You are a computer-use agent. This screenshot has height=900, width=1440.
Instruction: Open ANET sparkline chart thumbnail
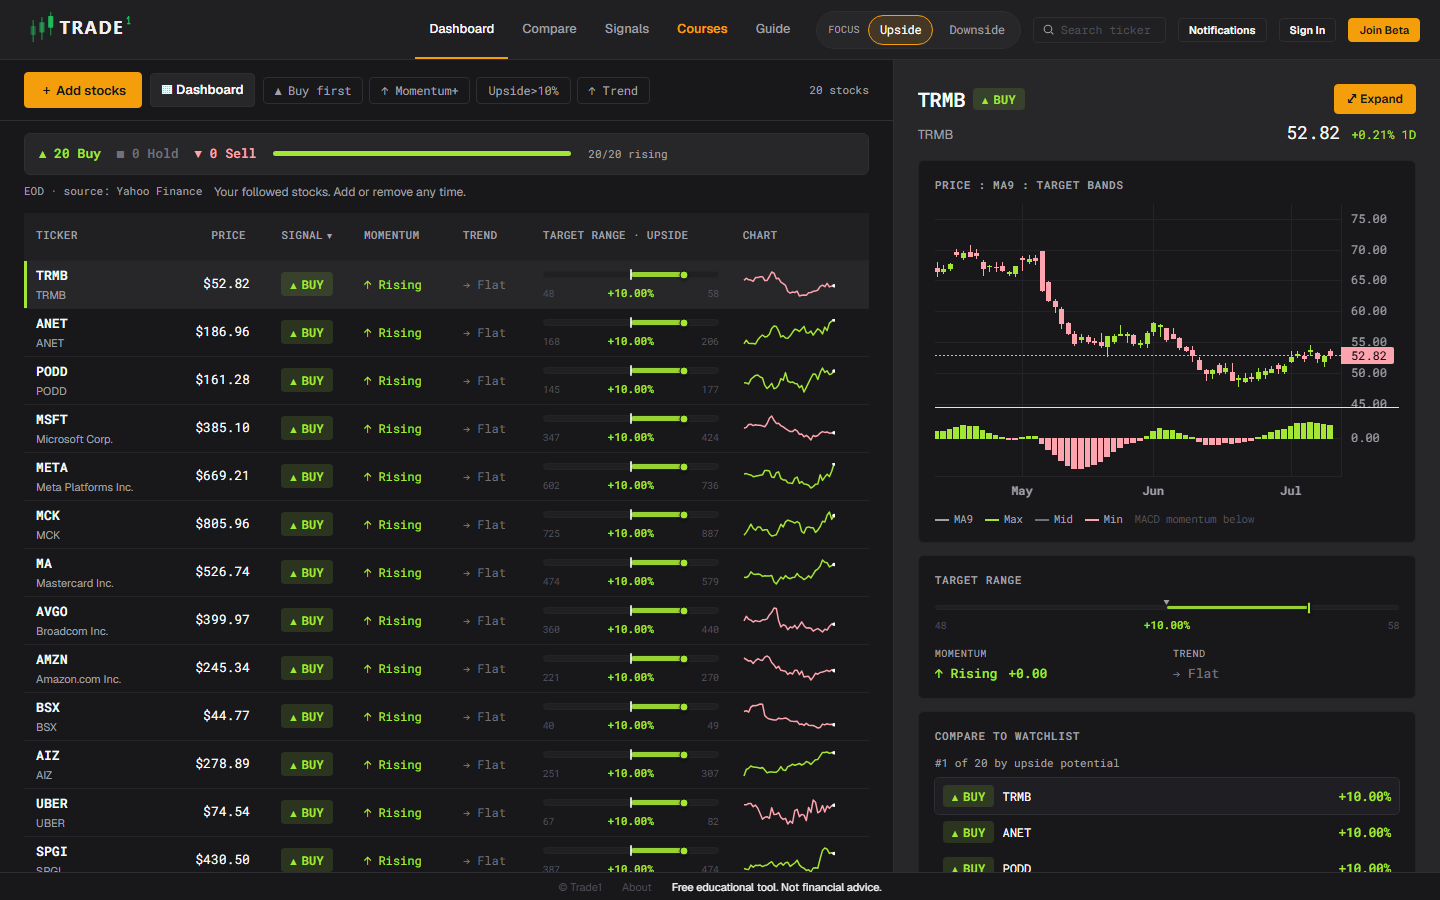point(789,332)
